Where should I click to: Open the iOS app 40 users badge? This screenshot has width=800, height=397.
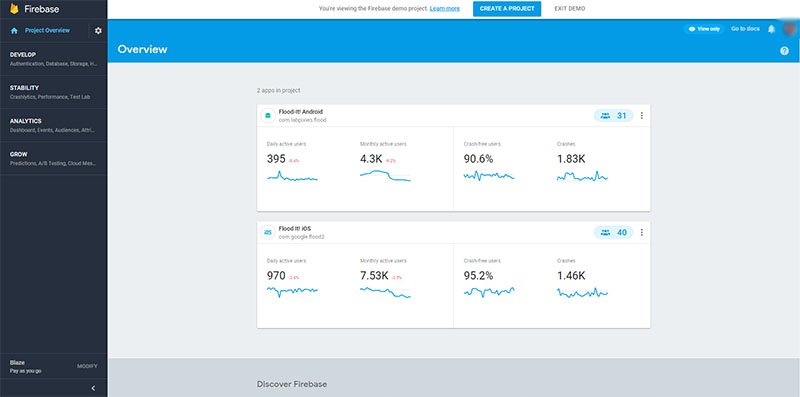pos(614,233)
